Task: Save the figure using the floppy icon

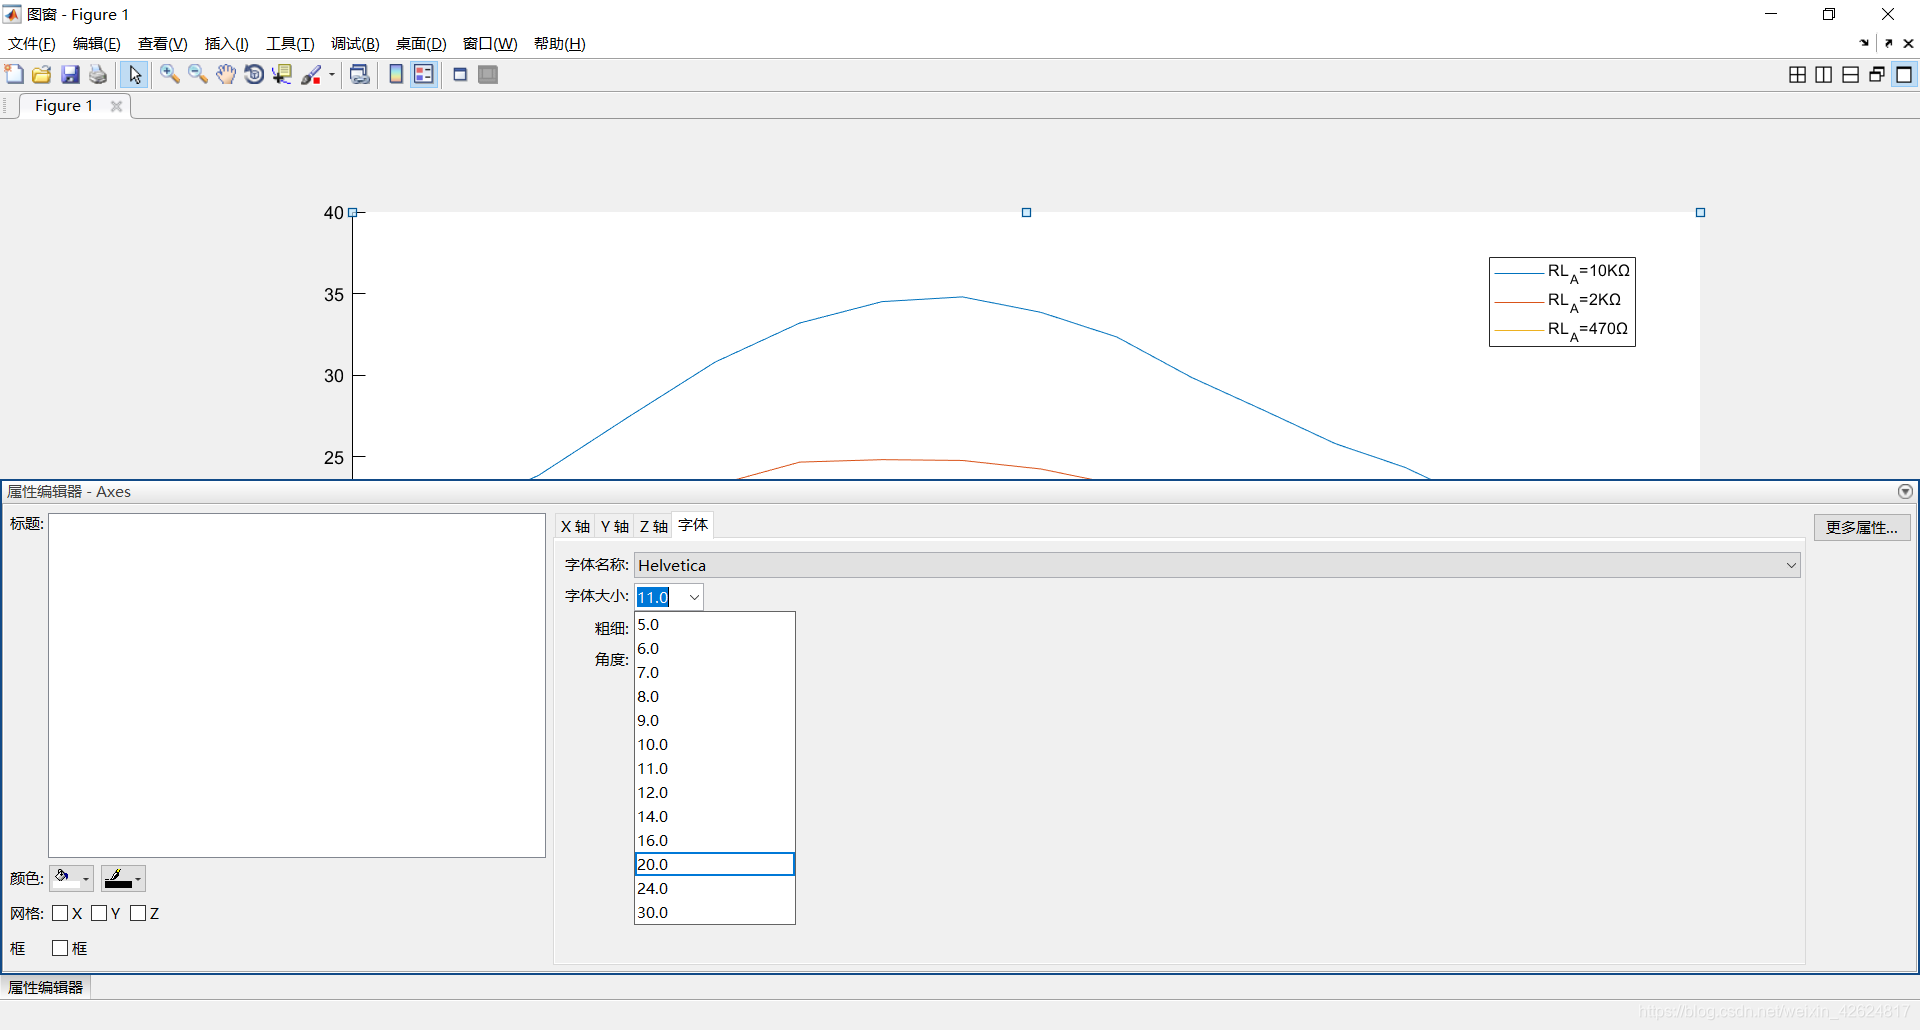Action: point(70,74)
